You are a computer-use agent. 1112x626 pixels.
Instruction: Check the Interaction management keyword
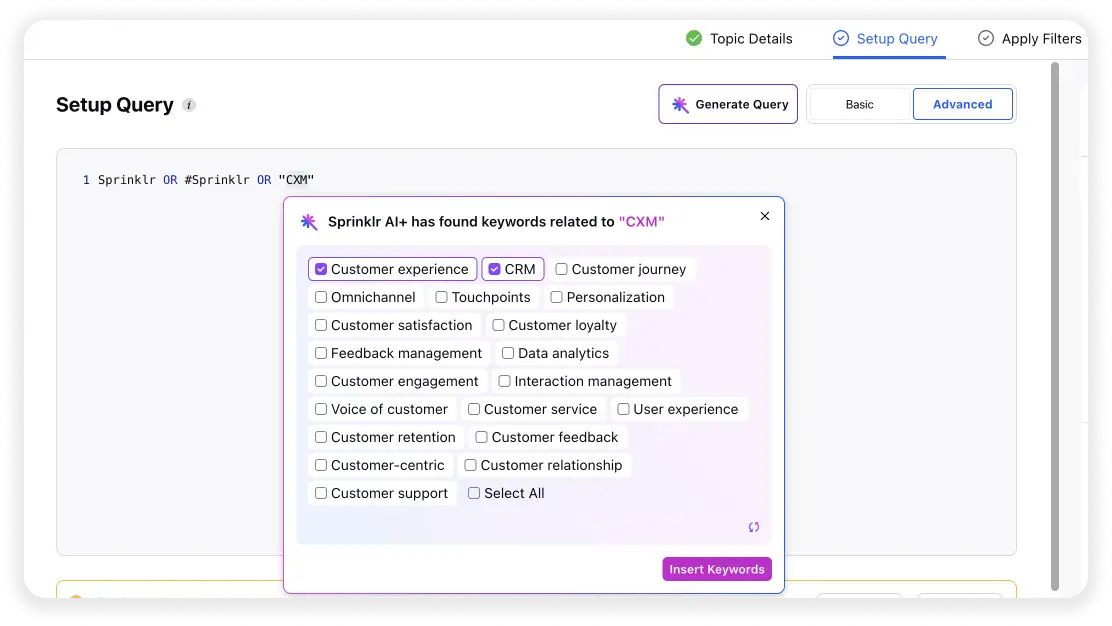pyautogui.click(x=504, y=381)
